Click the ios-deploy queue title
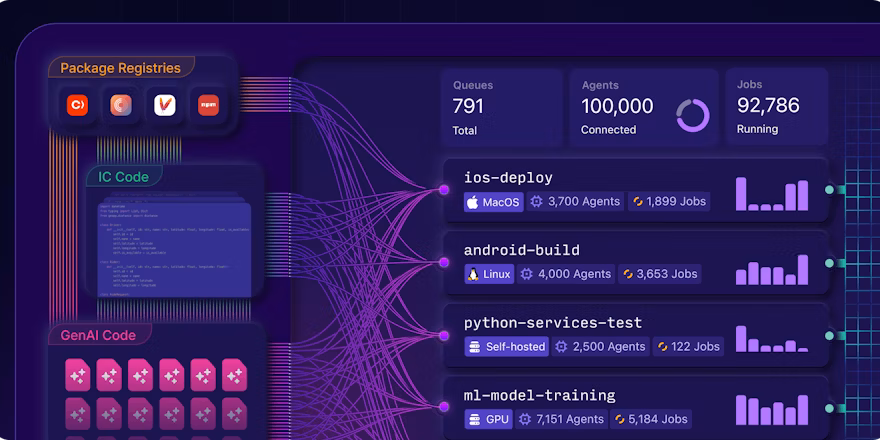The height and width of the screenshot is (440, 880). click(508, 178)
